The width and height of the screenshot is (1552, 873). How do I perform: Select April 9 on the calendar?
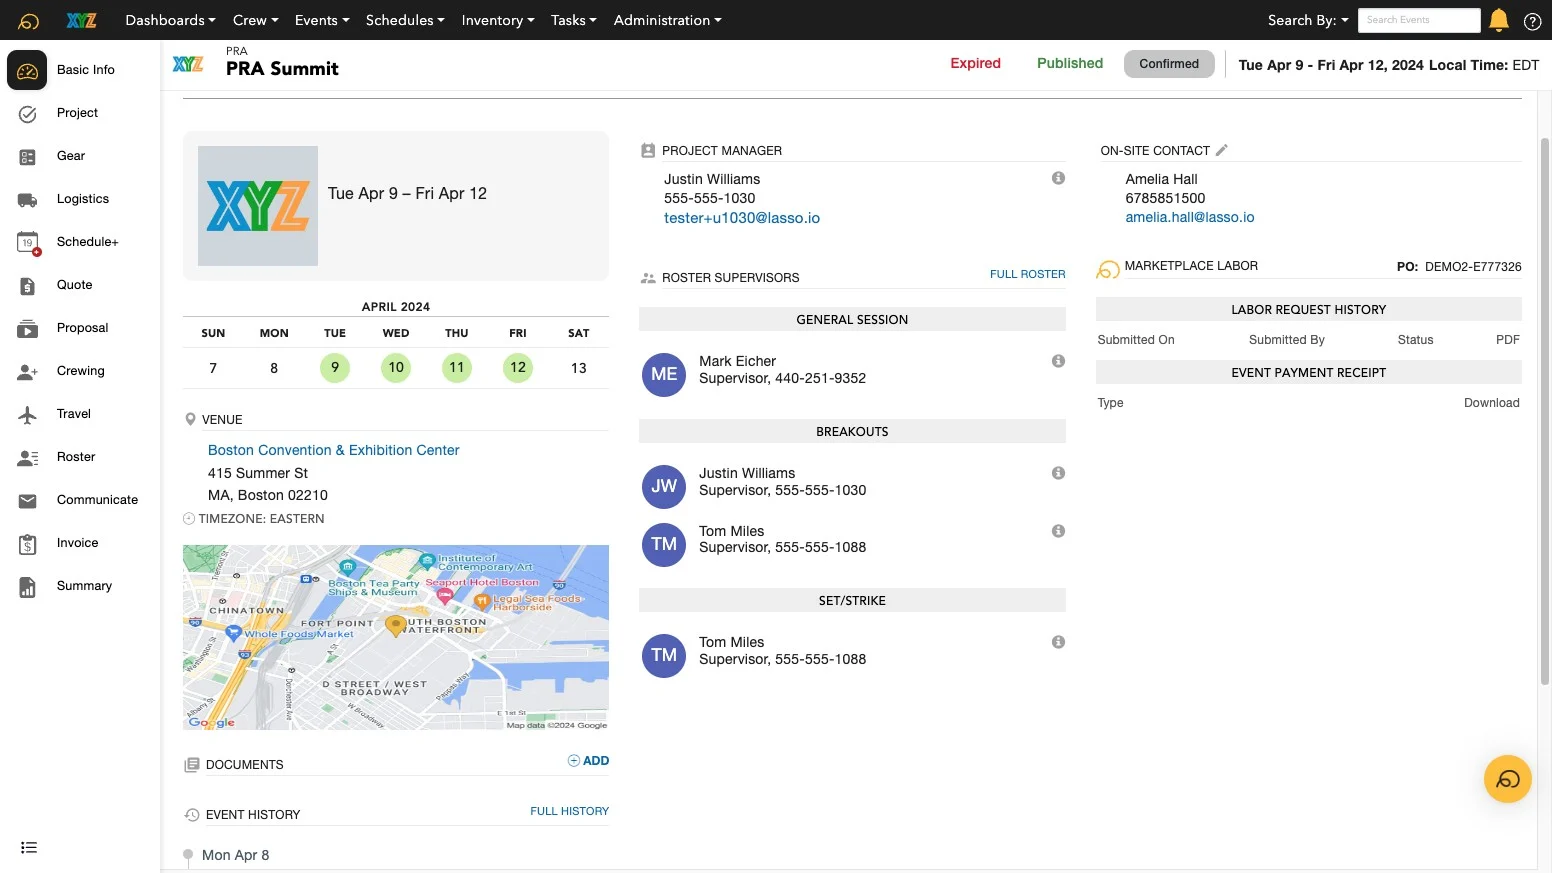(335, 368)
